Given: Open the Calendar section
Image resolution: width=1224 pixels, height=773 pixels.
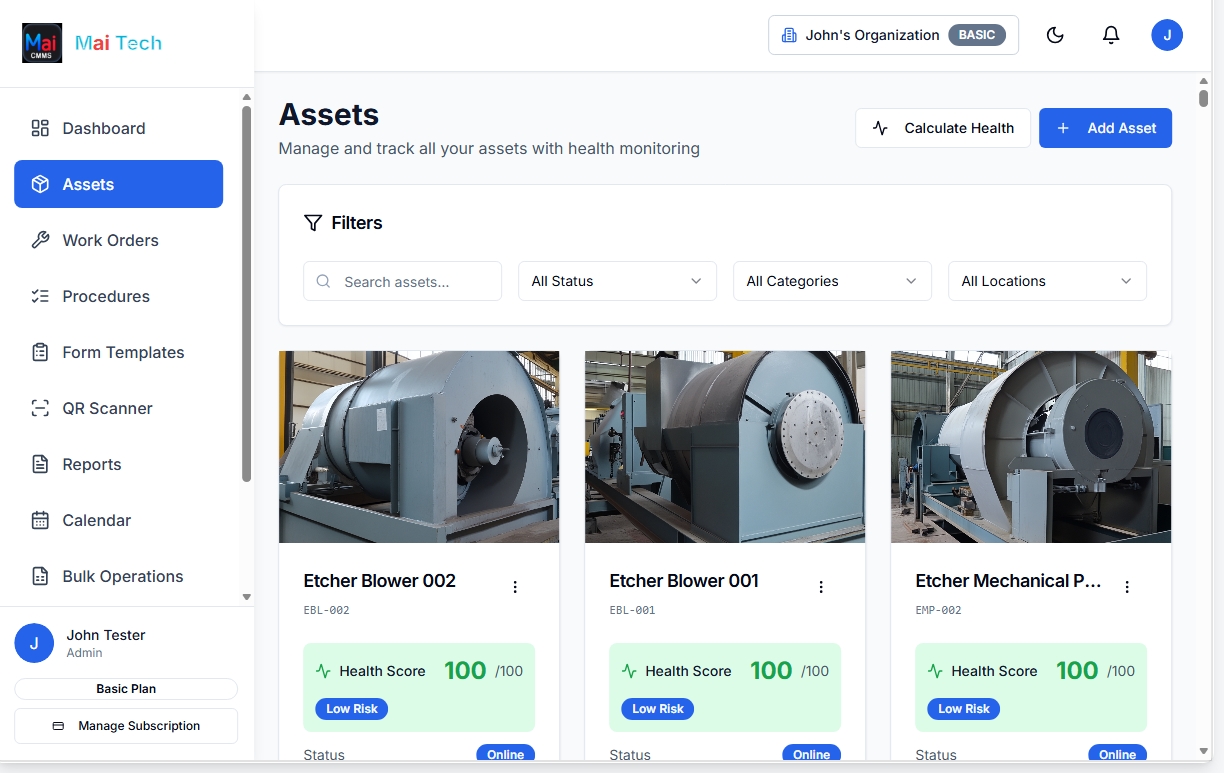Looking at the screenshot, I should (97, 520).
